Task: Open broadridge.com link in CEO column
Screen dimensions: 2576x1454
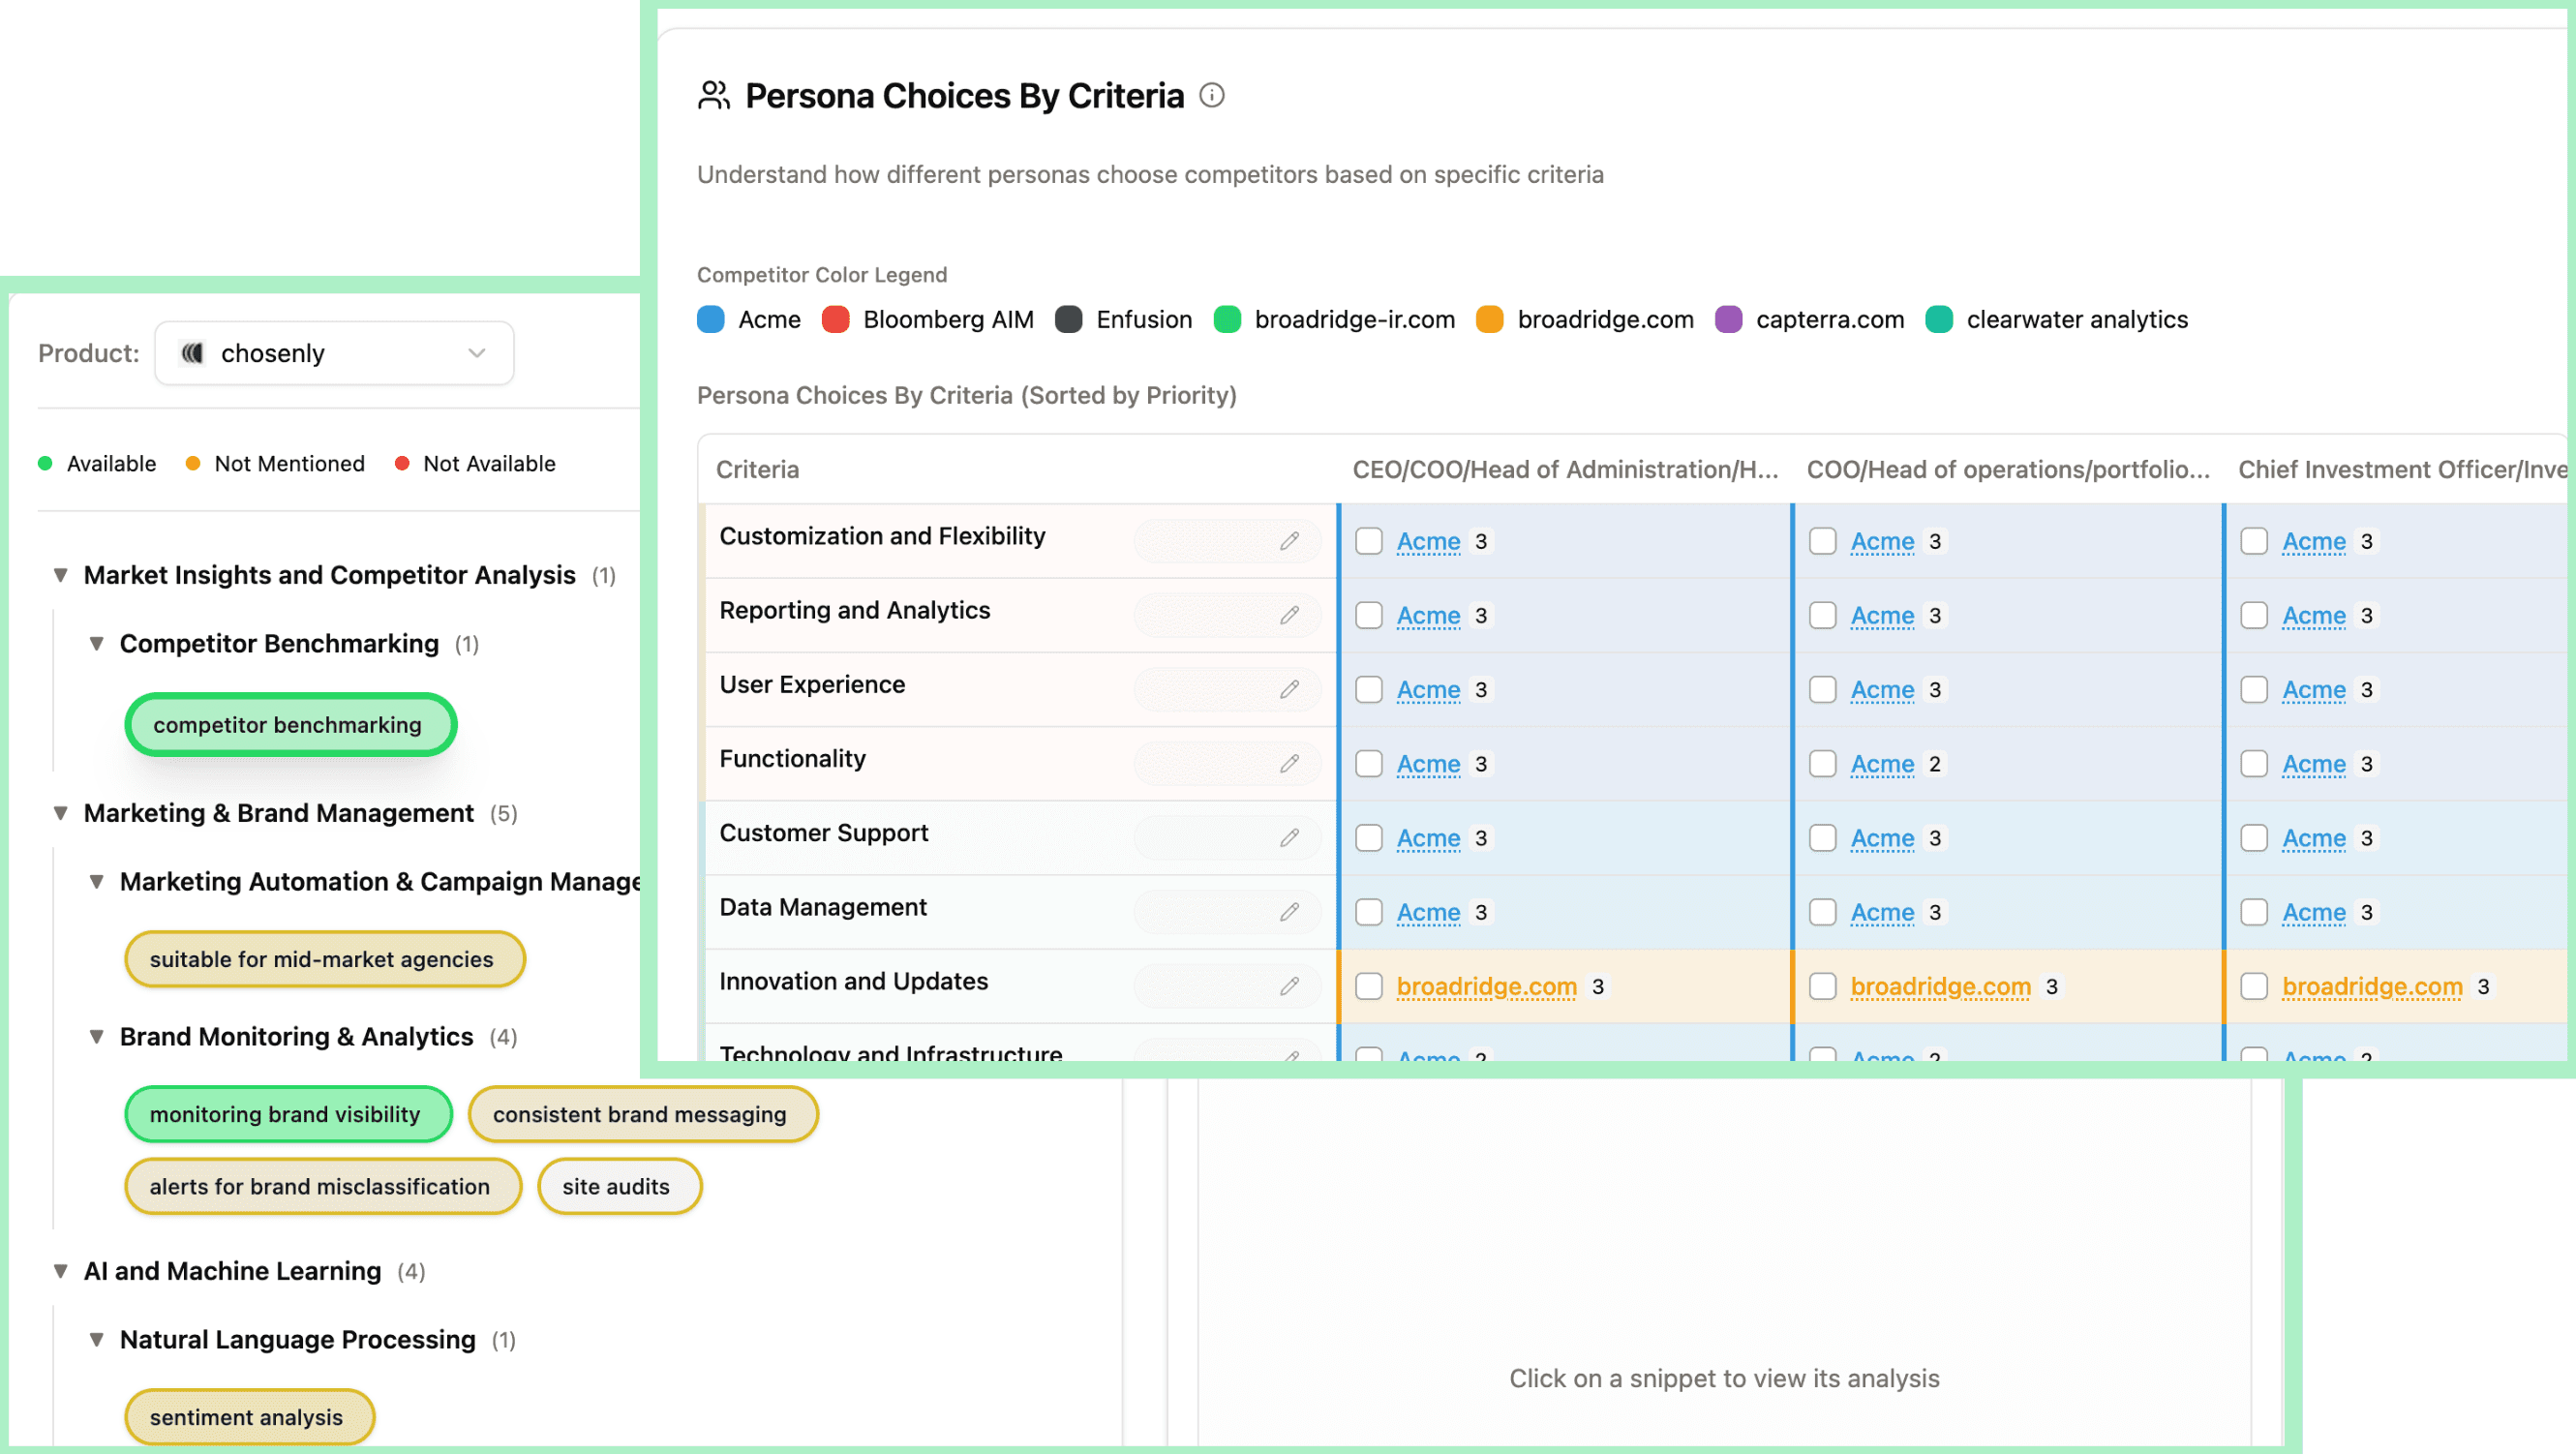Action: tap(1486, 986)
